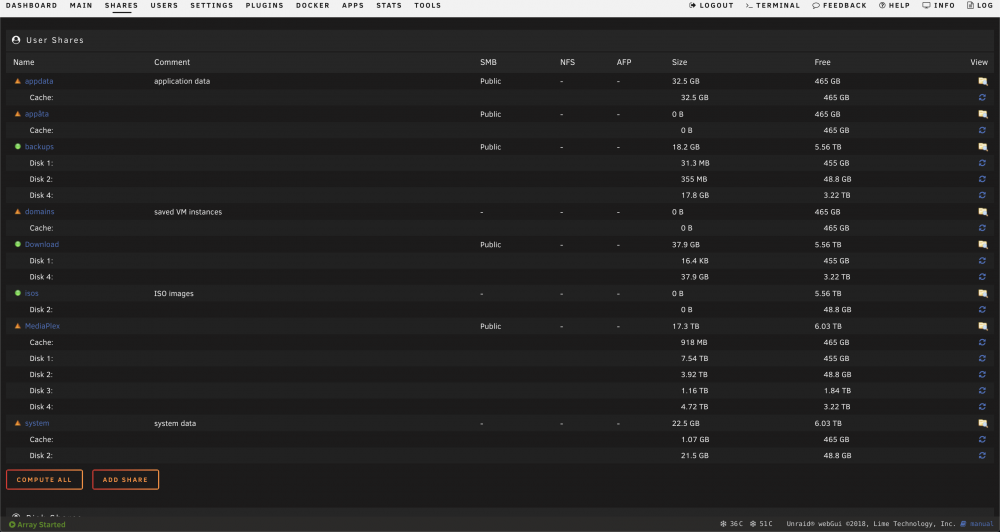Viewport: 1000px width, 532px height.
Task: Refresh the backups Disk 4 size
Action: tap(982, 195)
